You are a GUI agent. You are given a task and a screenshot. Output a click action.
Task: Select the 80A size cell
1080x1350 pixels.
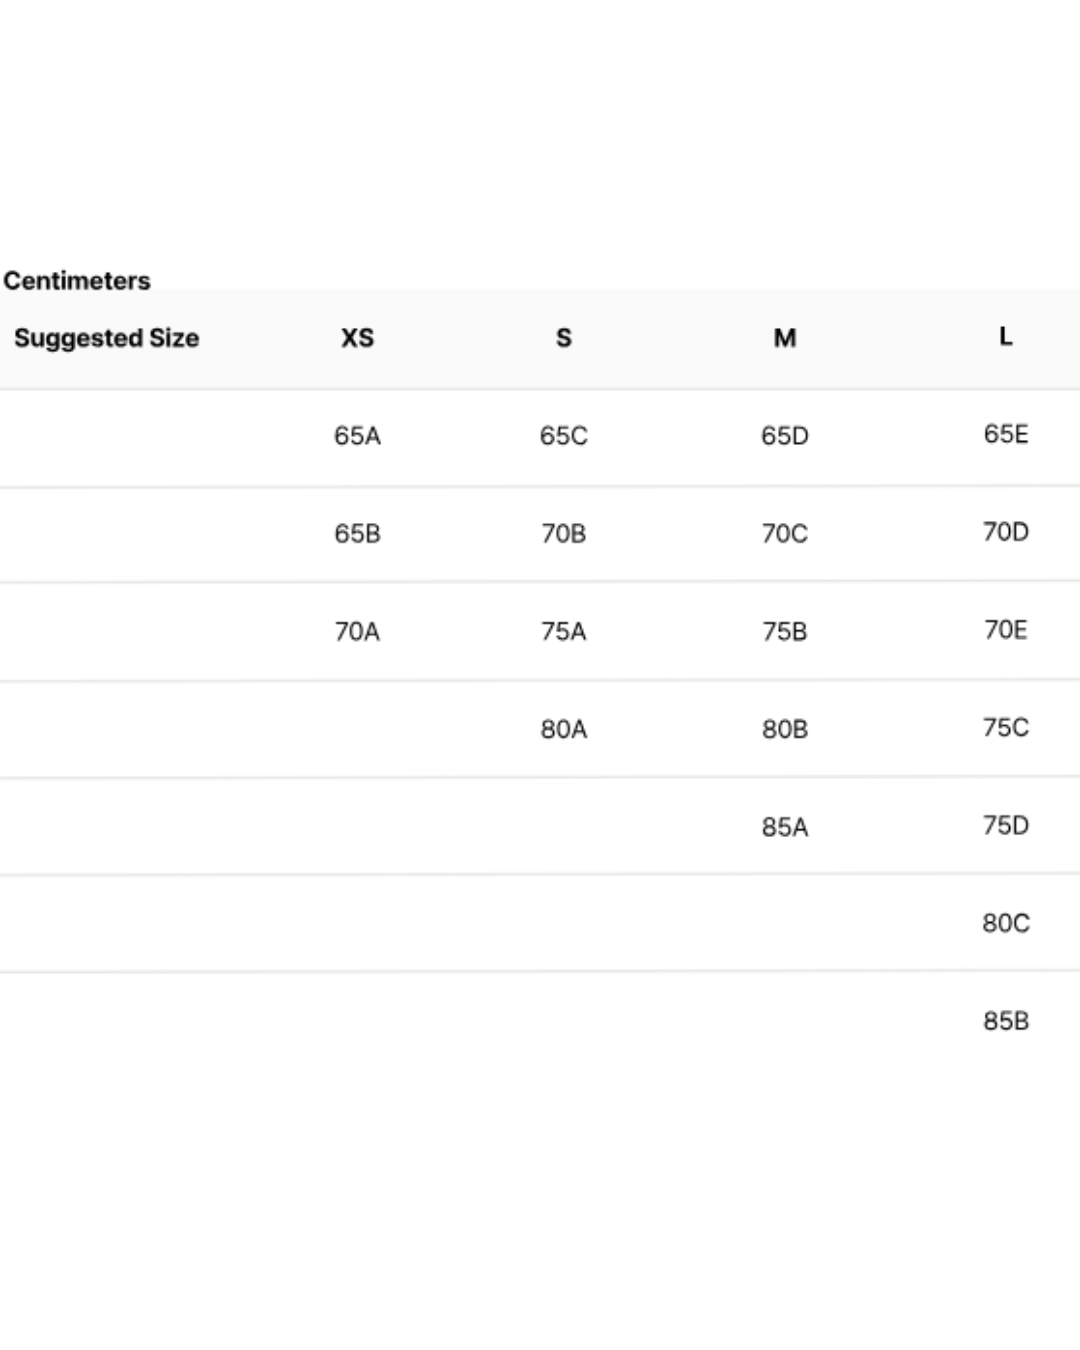564,730
